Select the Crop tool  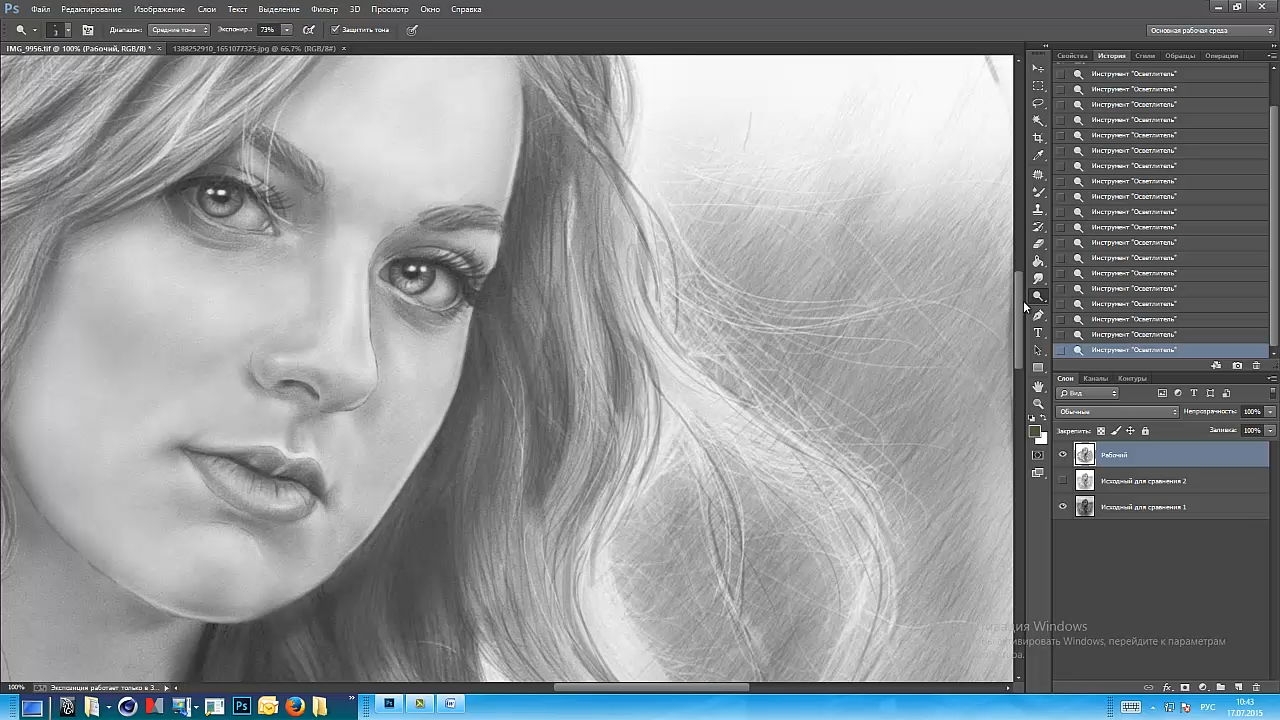pyautogui.click(x=1038, y=138)
